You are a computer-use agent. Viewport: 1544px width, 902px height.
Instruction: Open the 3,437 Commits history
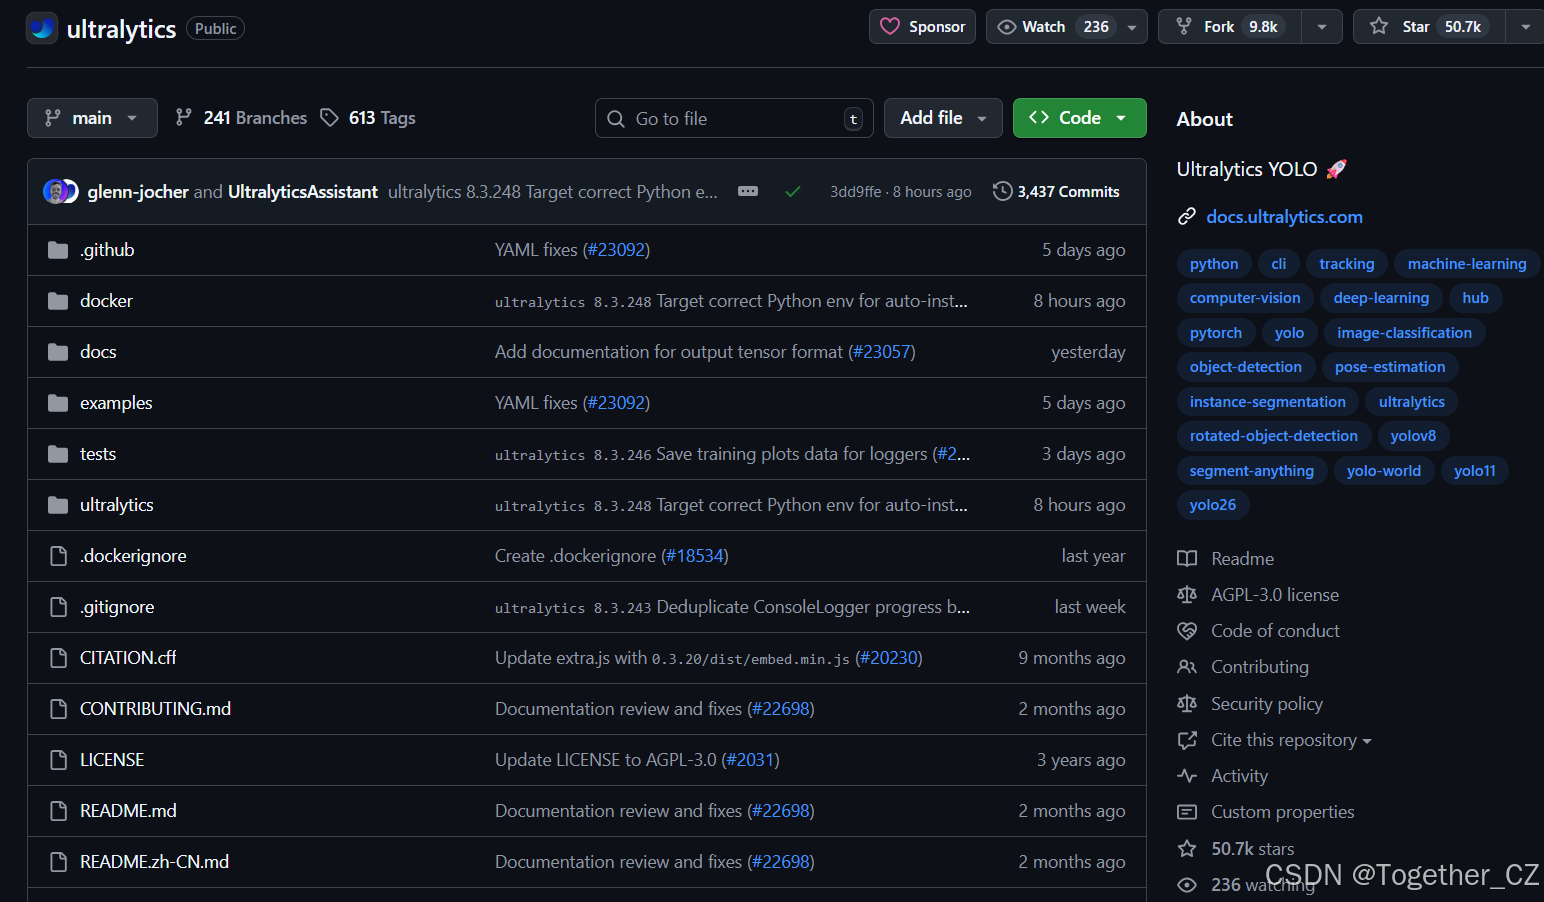pyautogui.click(x=1056, y=191)
